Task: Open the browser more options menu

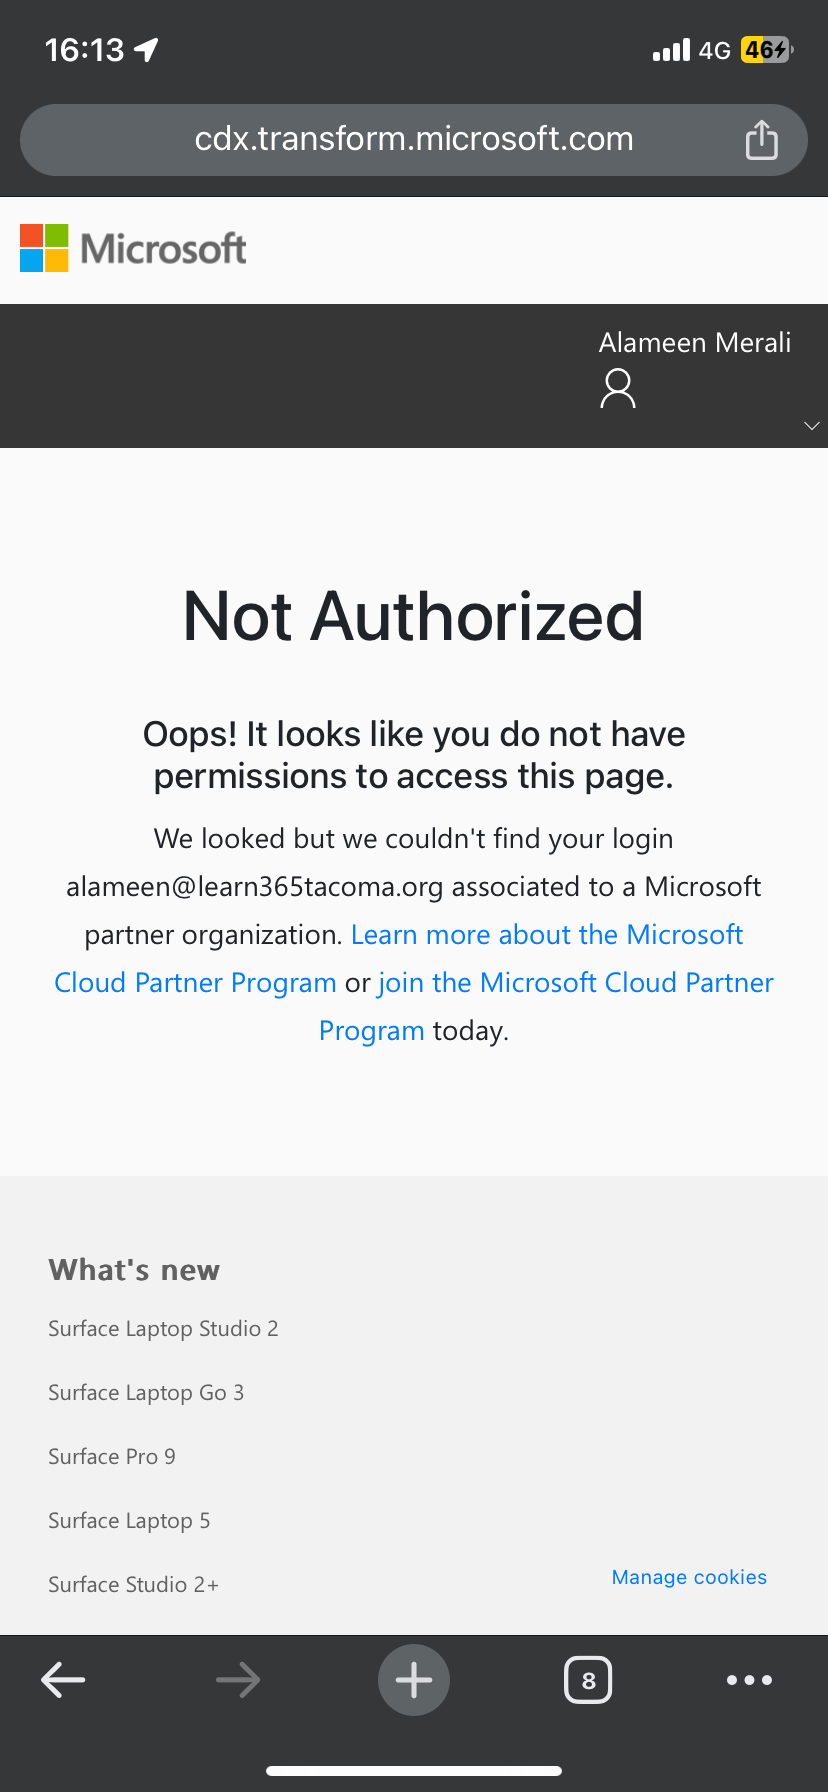Action: [749, 1680]
